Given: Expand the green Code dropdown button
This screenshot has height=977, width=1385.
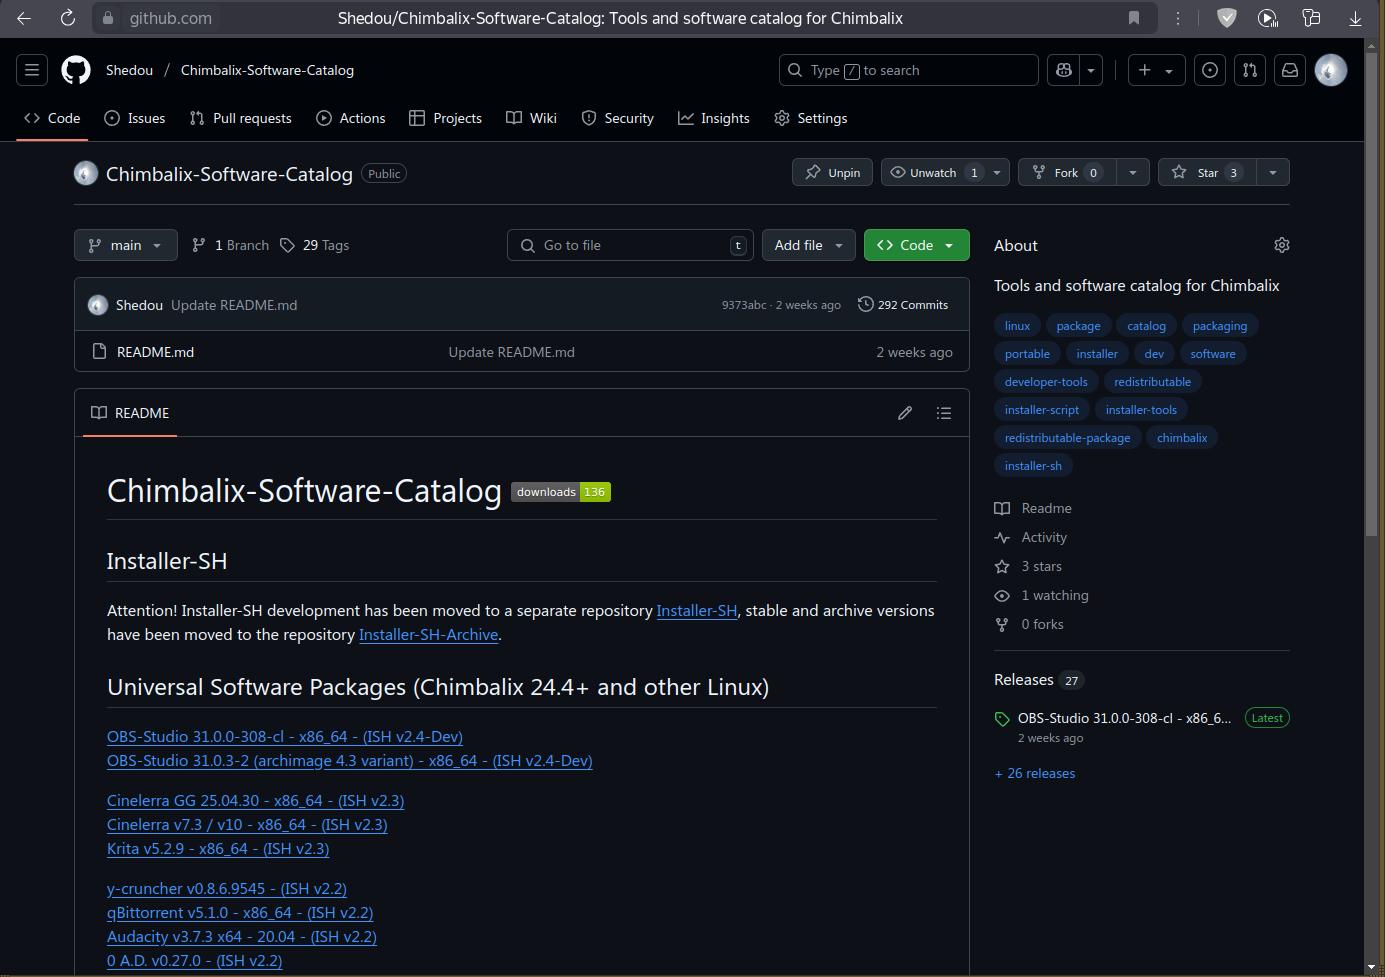Looking at the screenshot, I should (916, 245).
